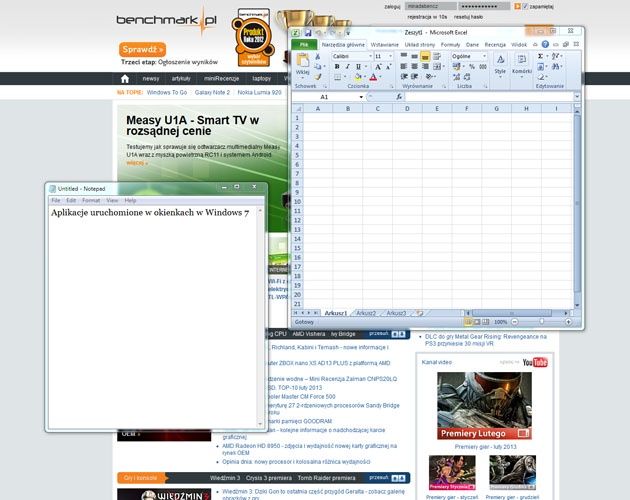Expand the Komórki dropdown in Excel ribbon
This screenshot has height=500, width=630.
point(522,78)
